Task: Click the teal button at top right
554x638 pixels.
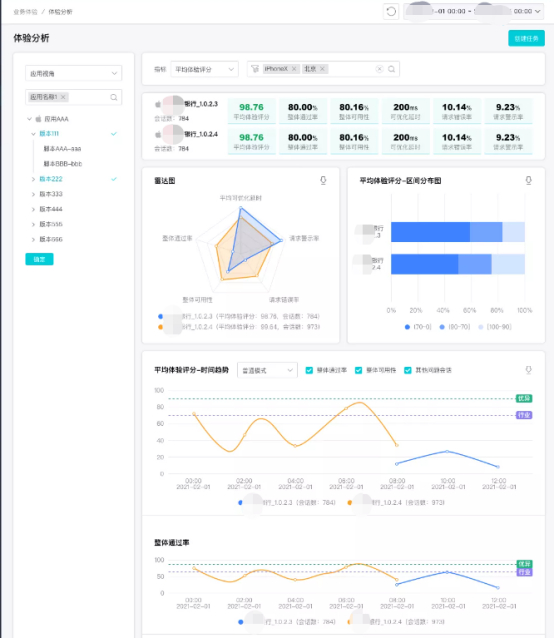Action: (x=526, y=39)
